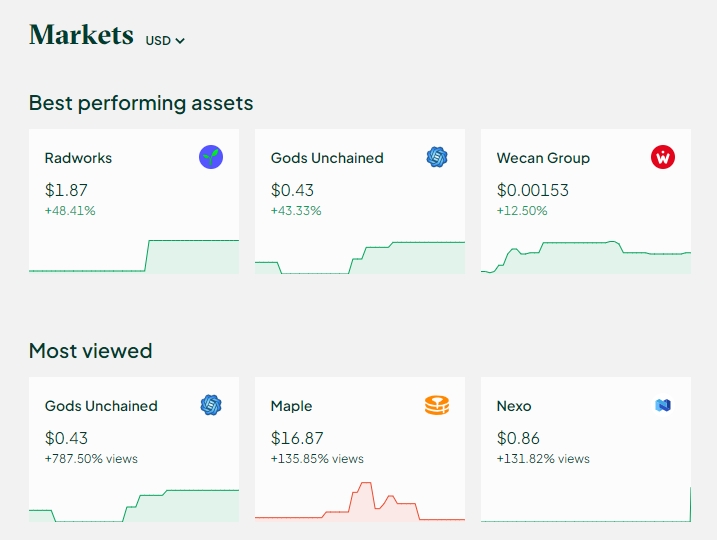Click the Radworks $1.87 price
Viewport: 717px width, 540px height.
click(x=66, y=189)
